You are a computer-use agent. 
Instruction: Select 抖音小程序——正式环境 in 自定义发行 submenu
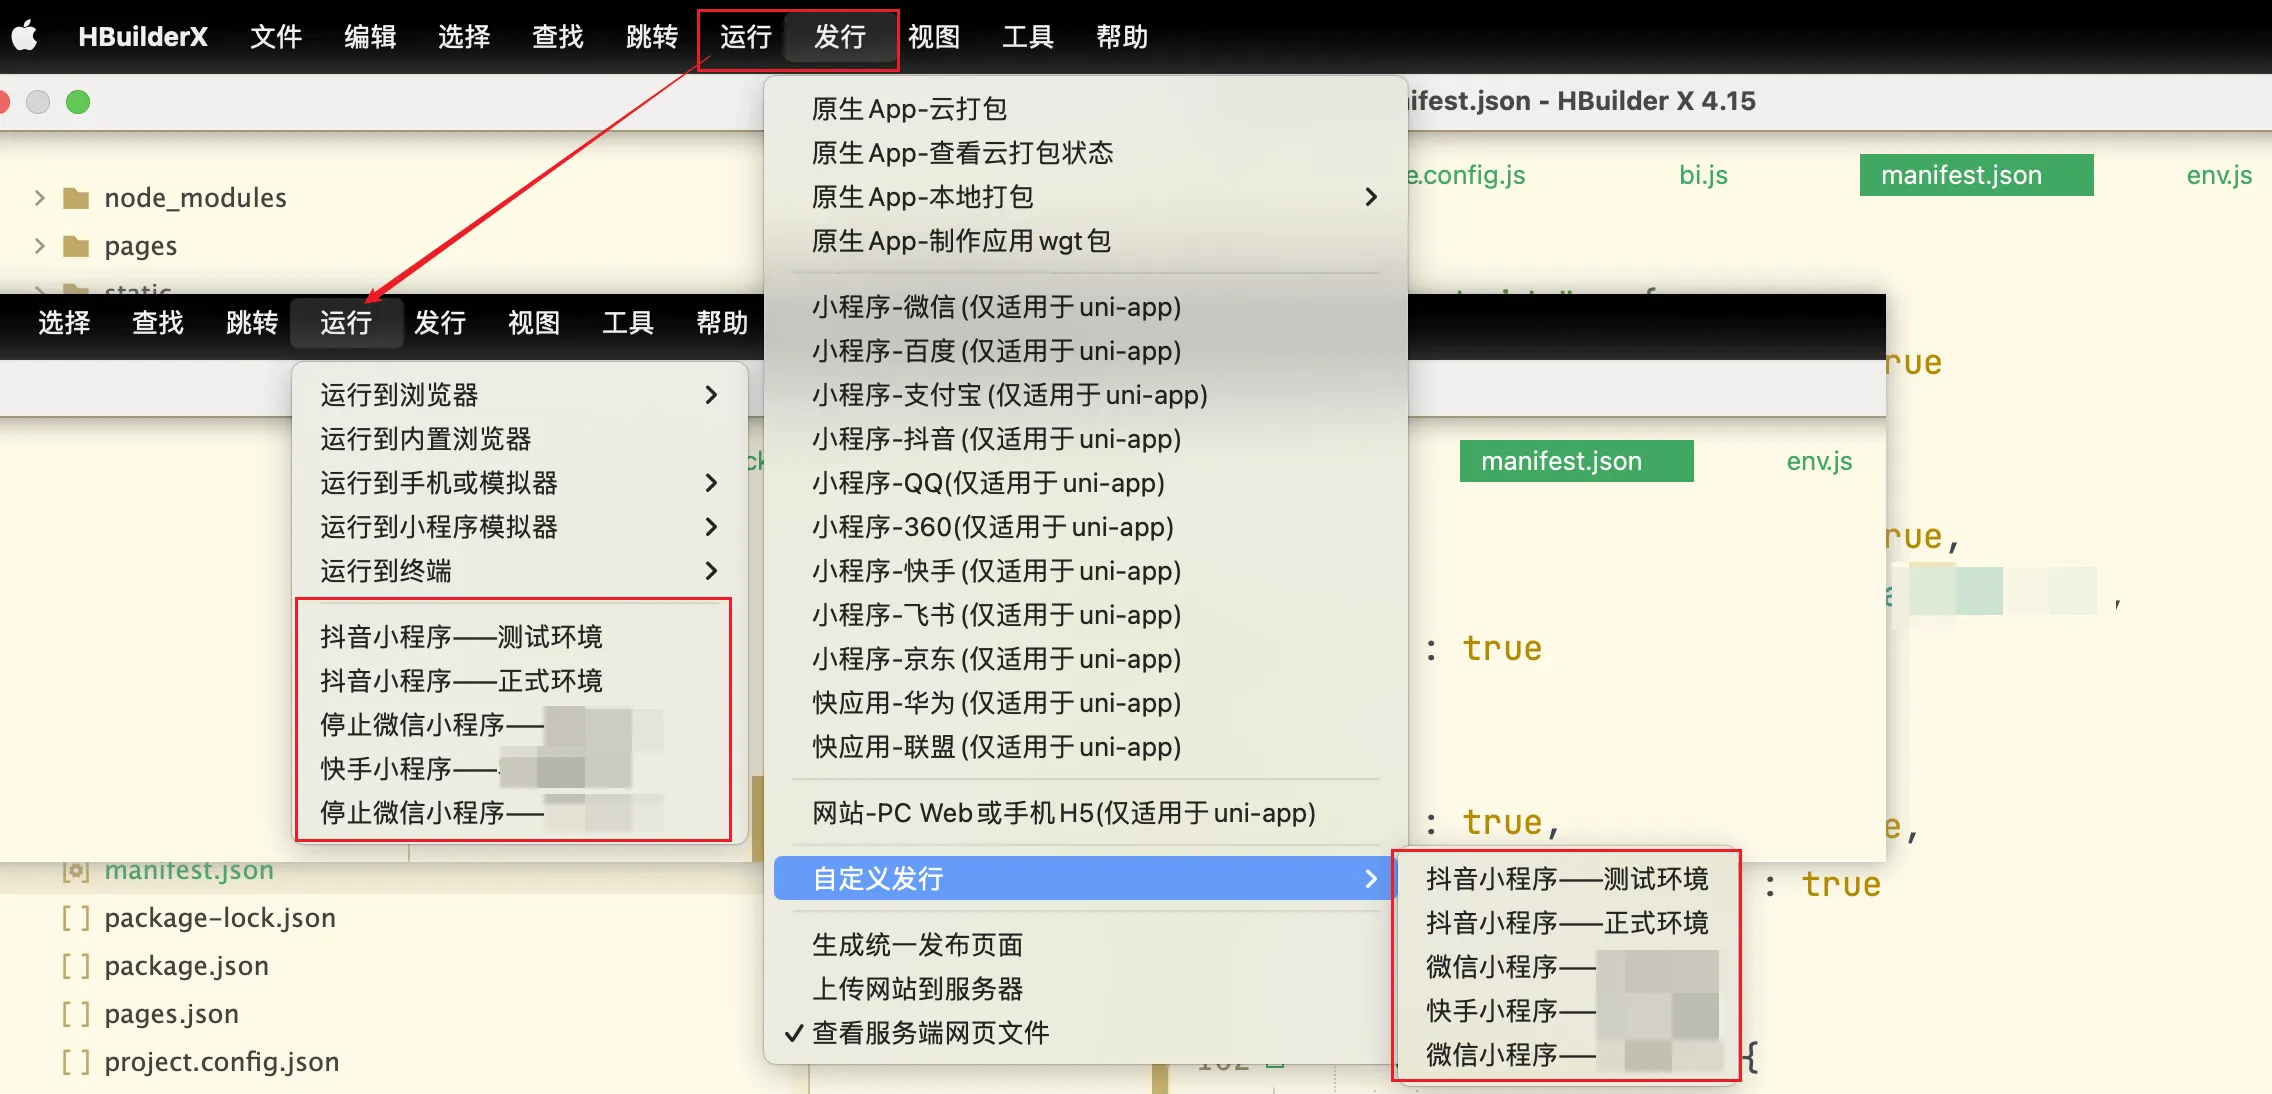[1567, 923]
